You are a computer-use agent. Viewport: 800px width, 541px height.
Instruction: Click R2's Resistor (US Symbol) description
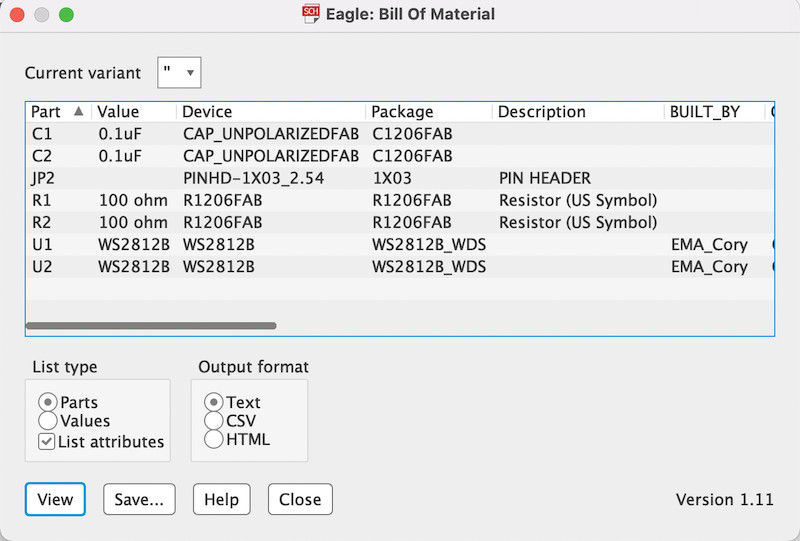click(578, 223)
